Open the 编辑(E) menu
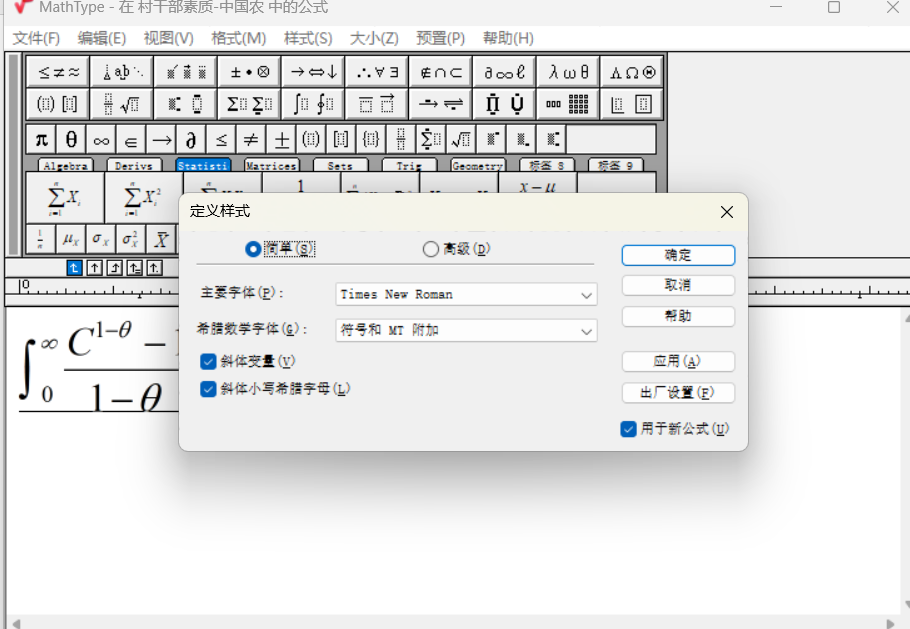Screen dimensions: 910x629 102,38
